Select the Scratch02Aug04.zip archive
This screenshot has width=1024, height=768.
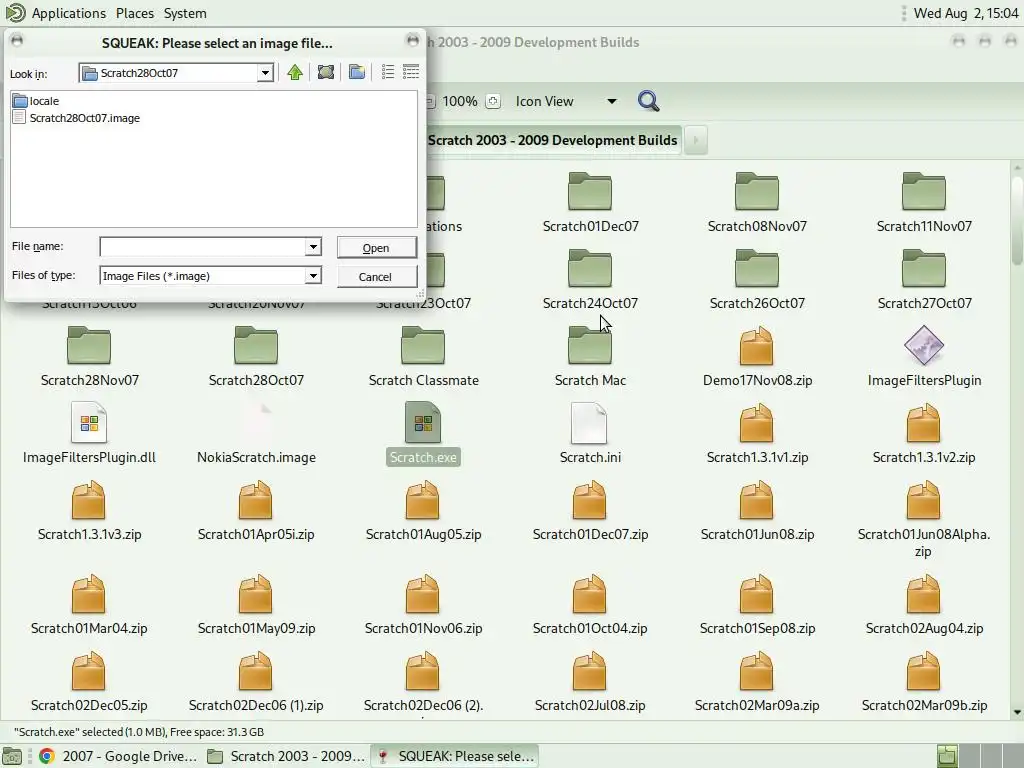[x=923, y=605]
